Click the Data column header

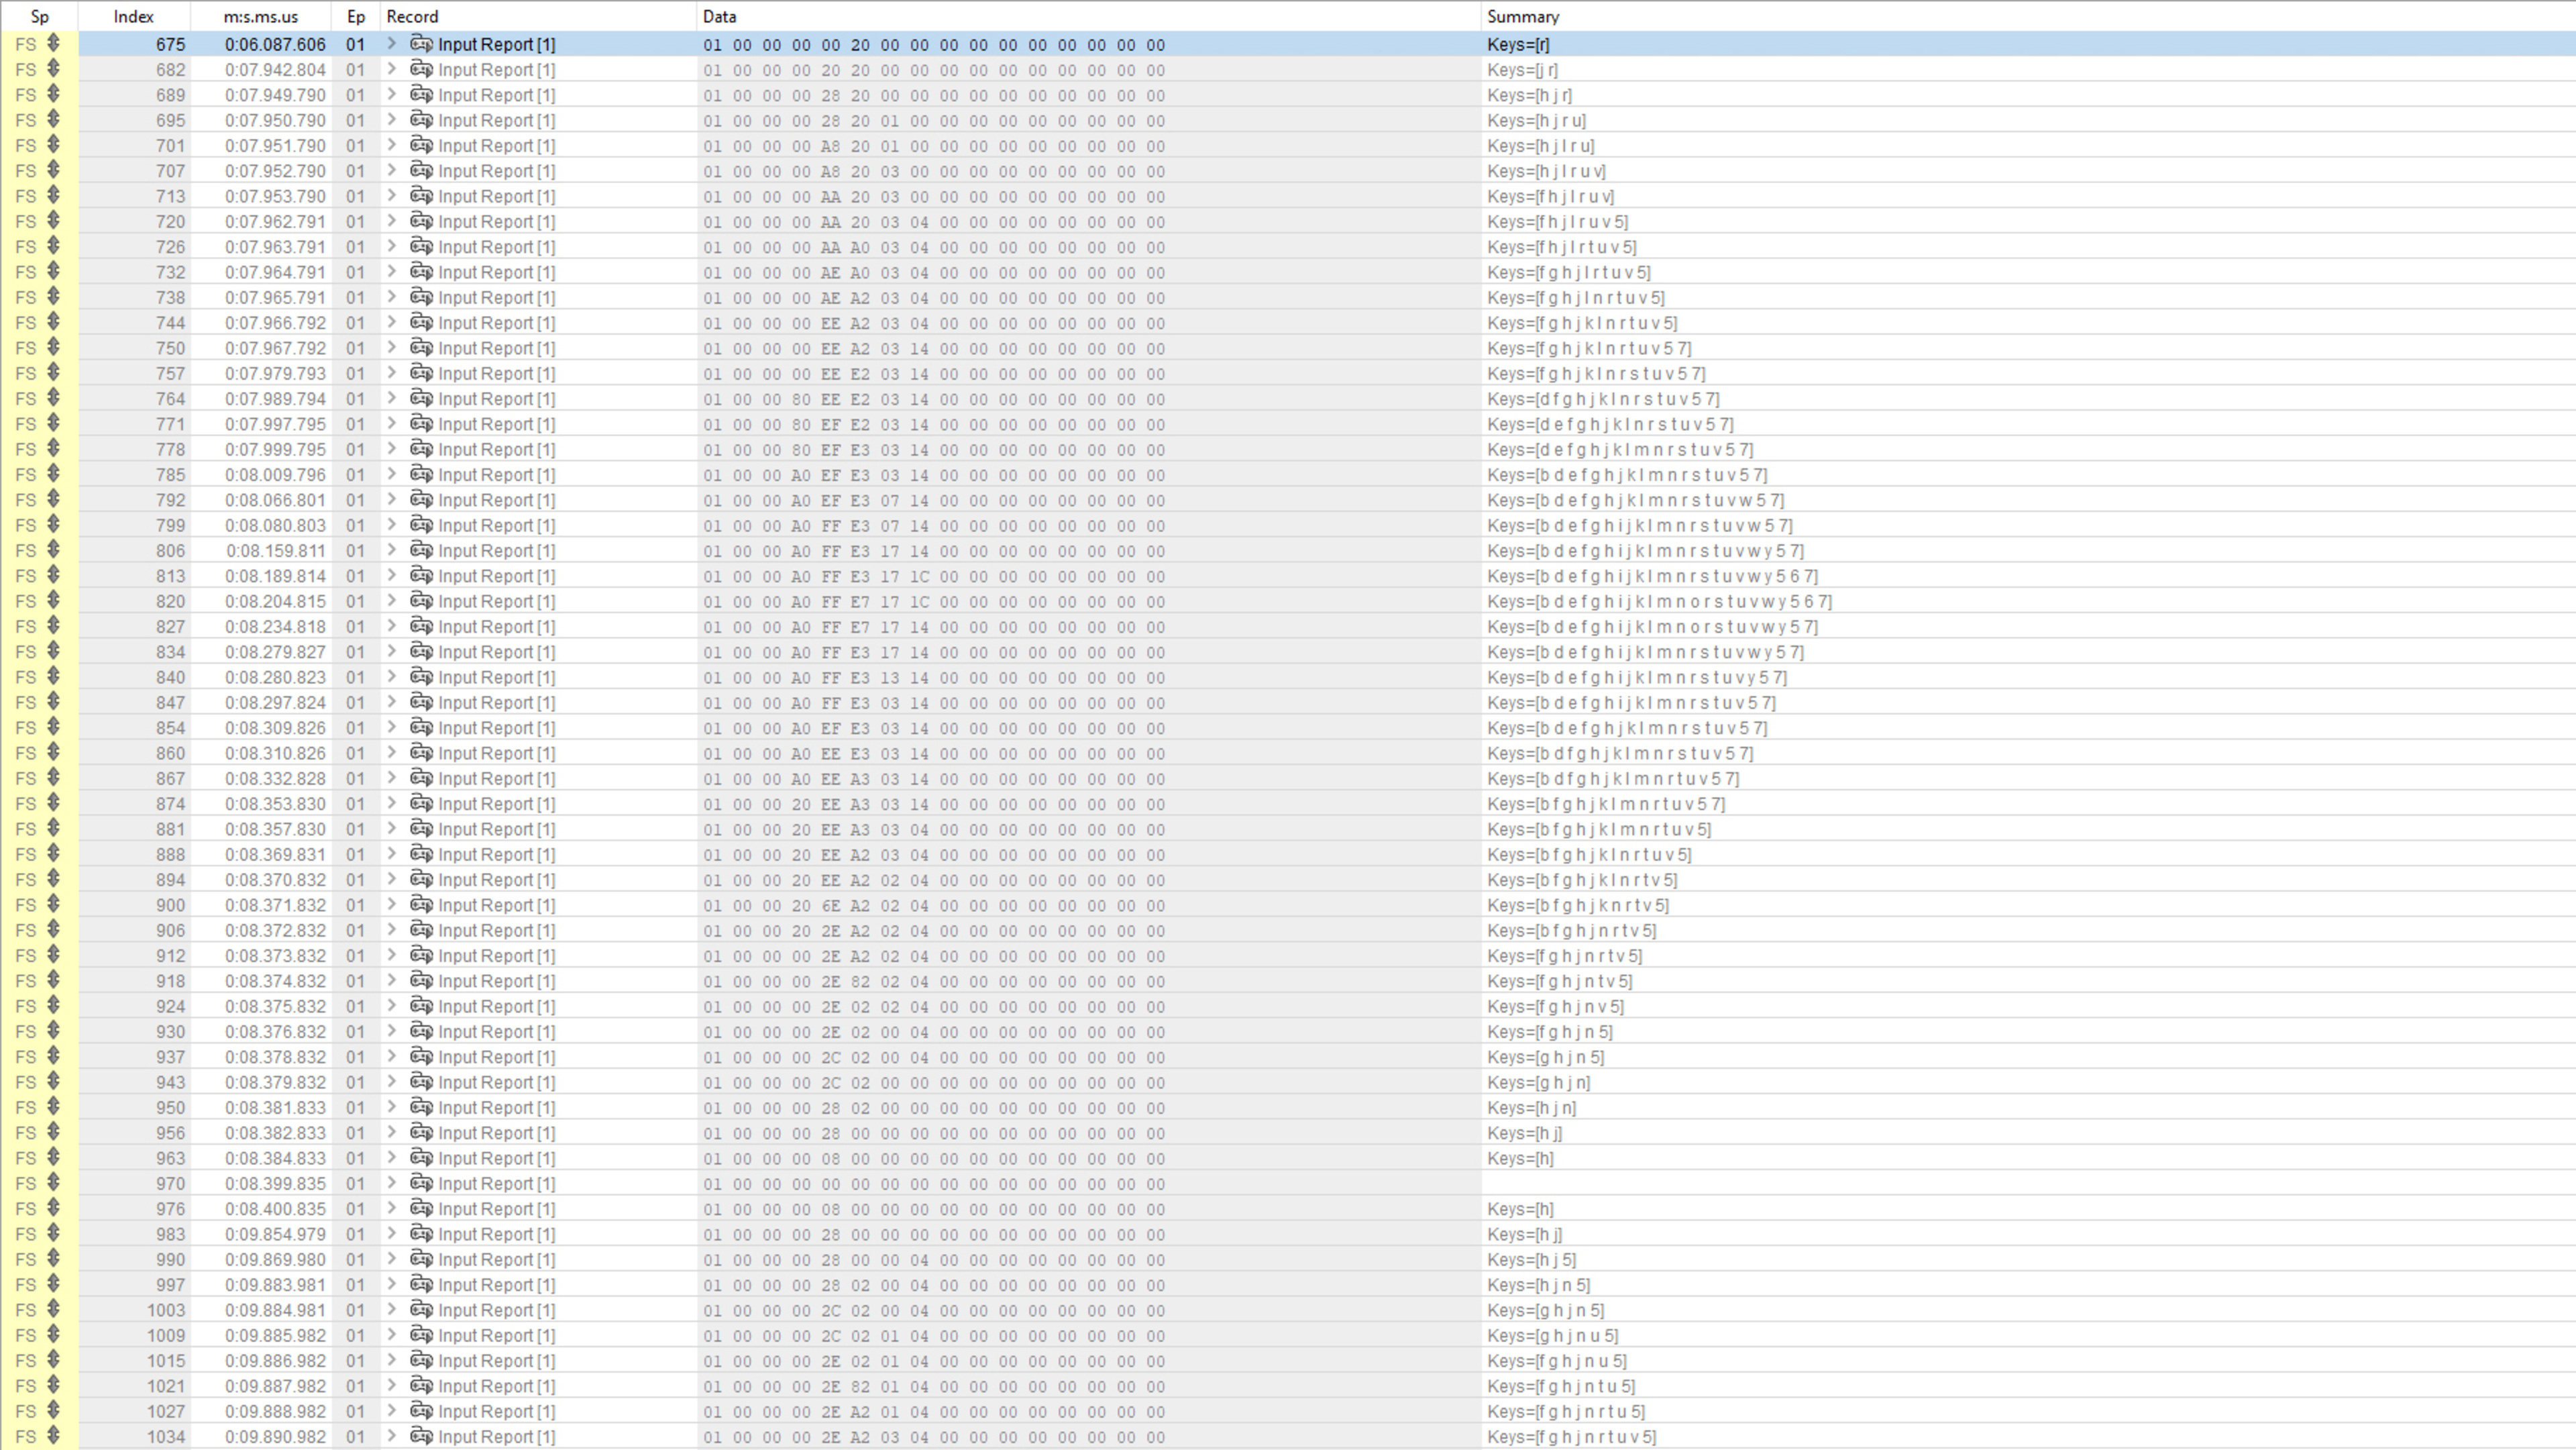719,16
